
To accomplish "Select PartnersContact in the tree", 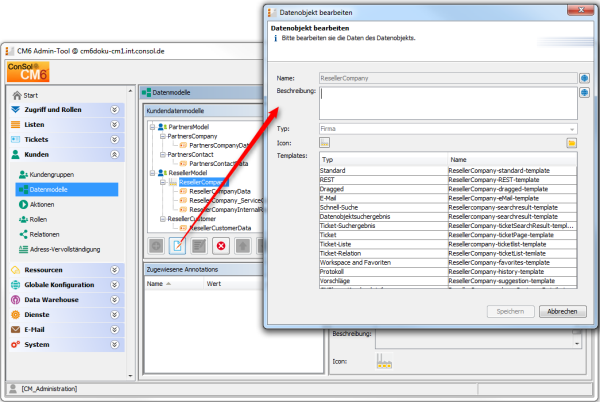I will click(x=190, y=155).
